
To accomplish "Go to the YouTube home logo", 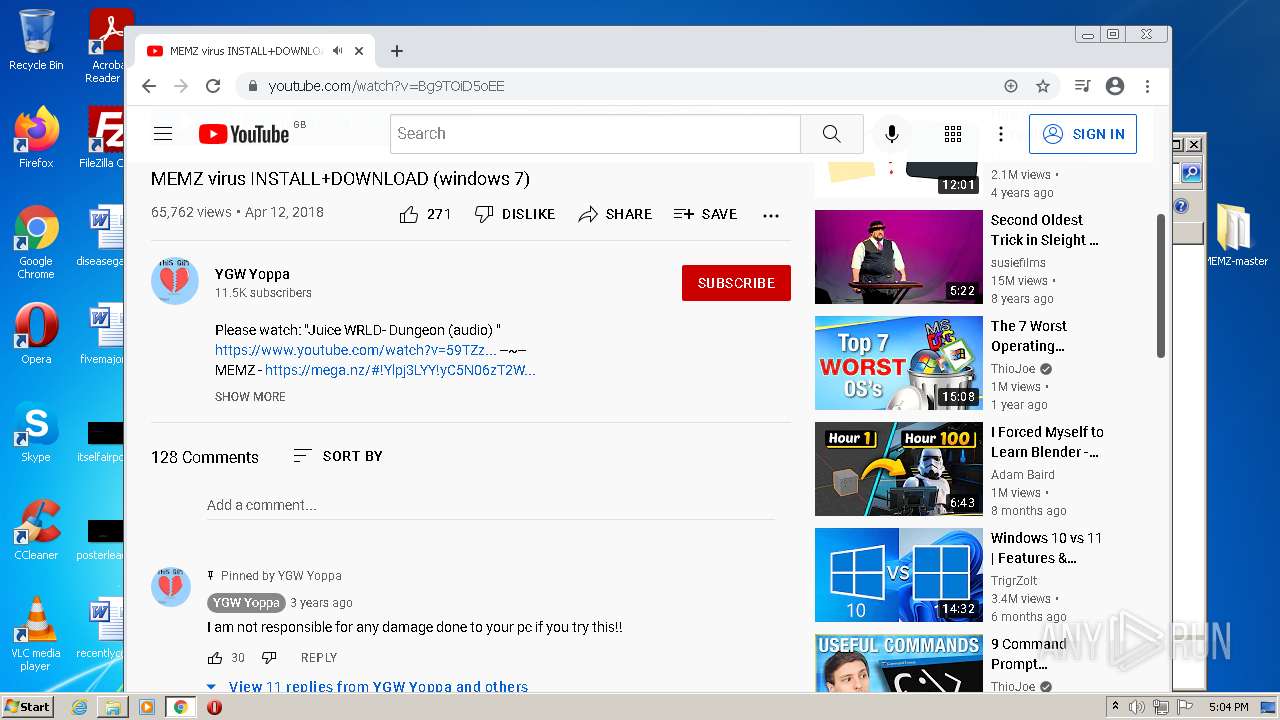I will click(x=244, y=134).
